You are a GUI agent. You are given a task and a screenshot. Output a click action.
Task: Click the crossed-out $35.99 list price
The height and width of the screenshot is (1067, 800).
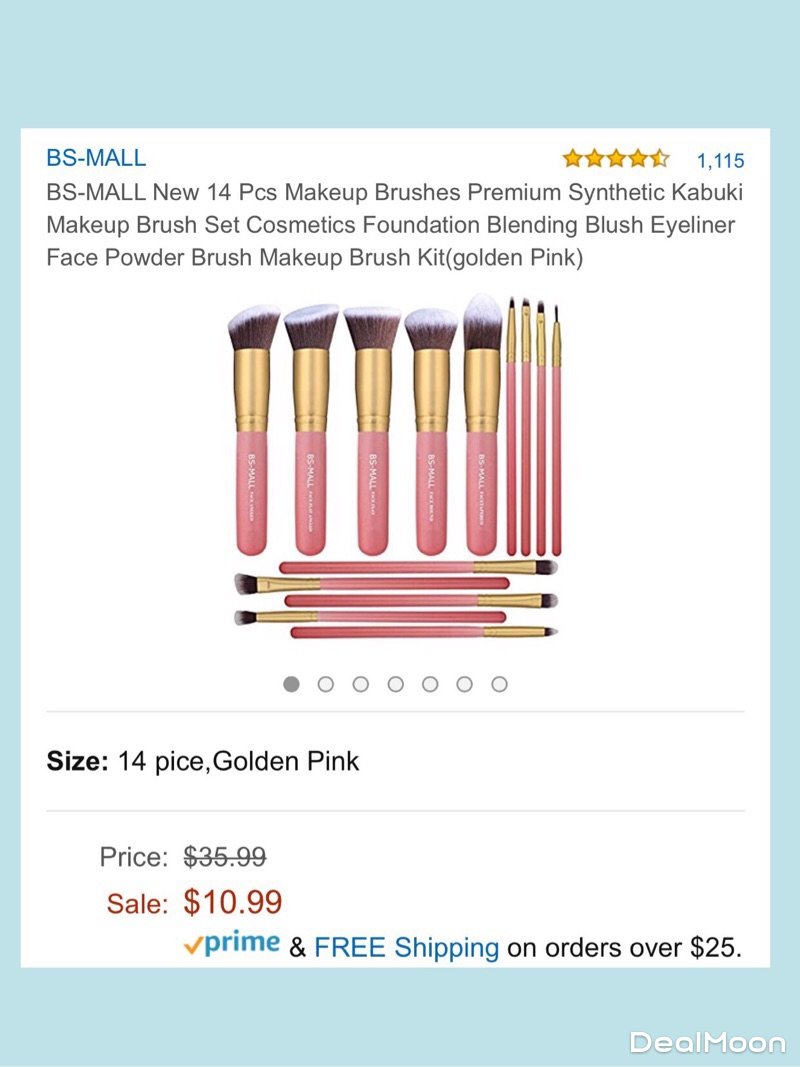point(225,857)
